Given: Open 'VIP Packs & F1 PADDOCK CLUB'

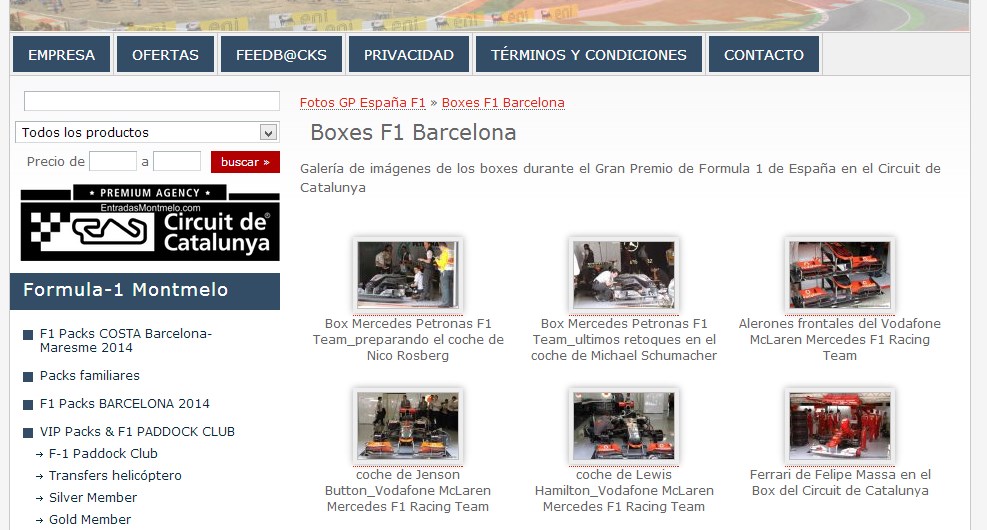Looking at the screenshot, I should (137, 432).
